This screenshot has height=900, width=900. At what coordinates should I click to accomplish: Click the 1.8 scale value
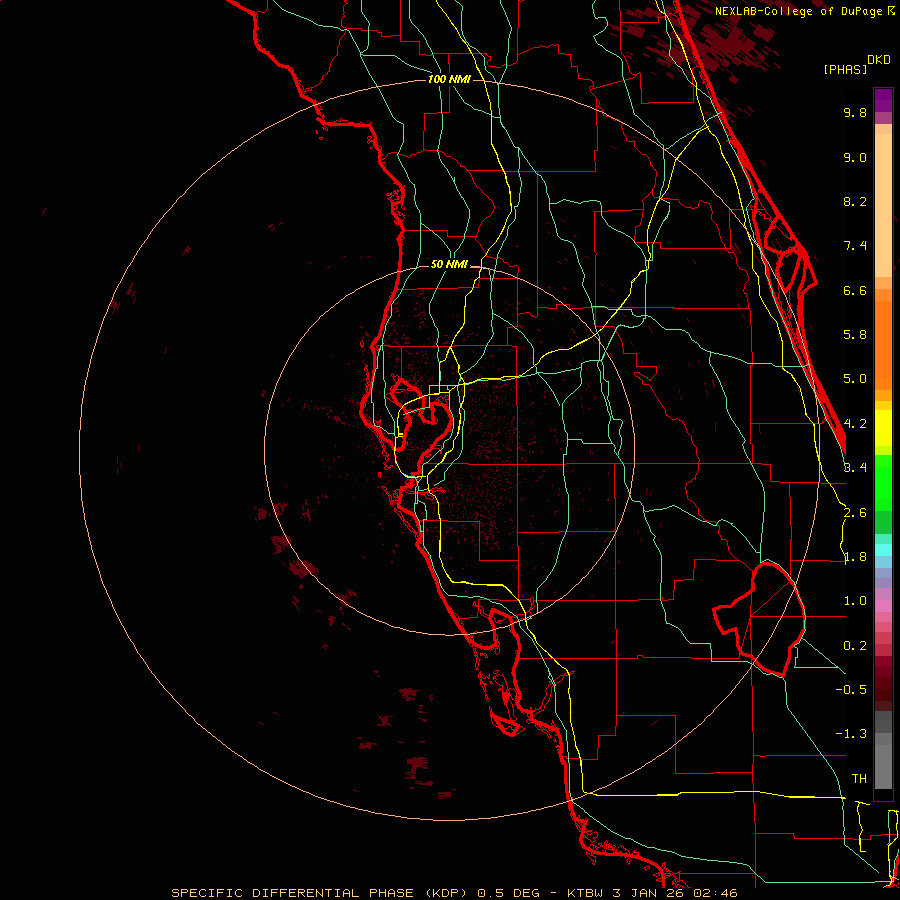pyautogui.click(x=855, y=557)
